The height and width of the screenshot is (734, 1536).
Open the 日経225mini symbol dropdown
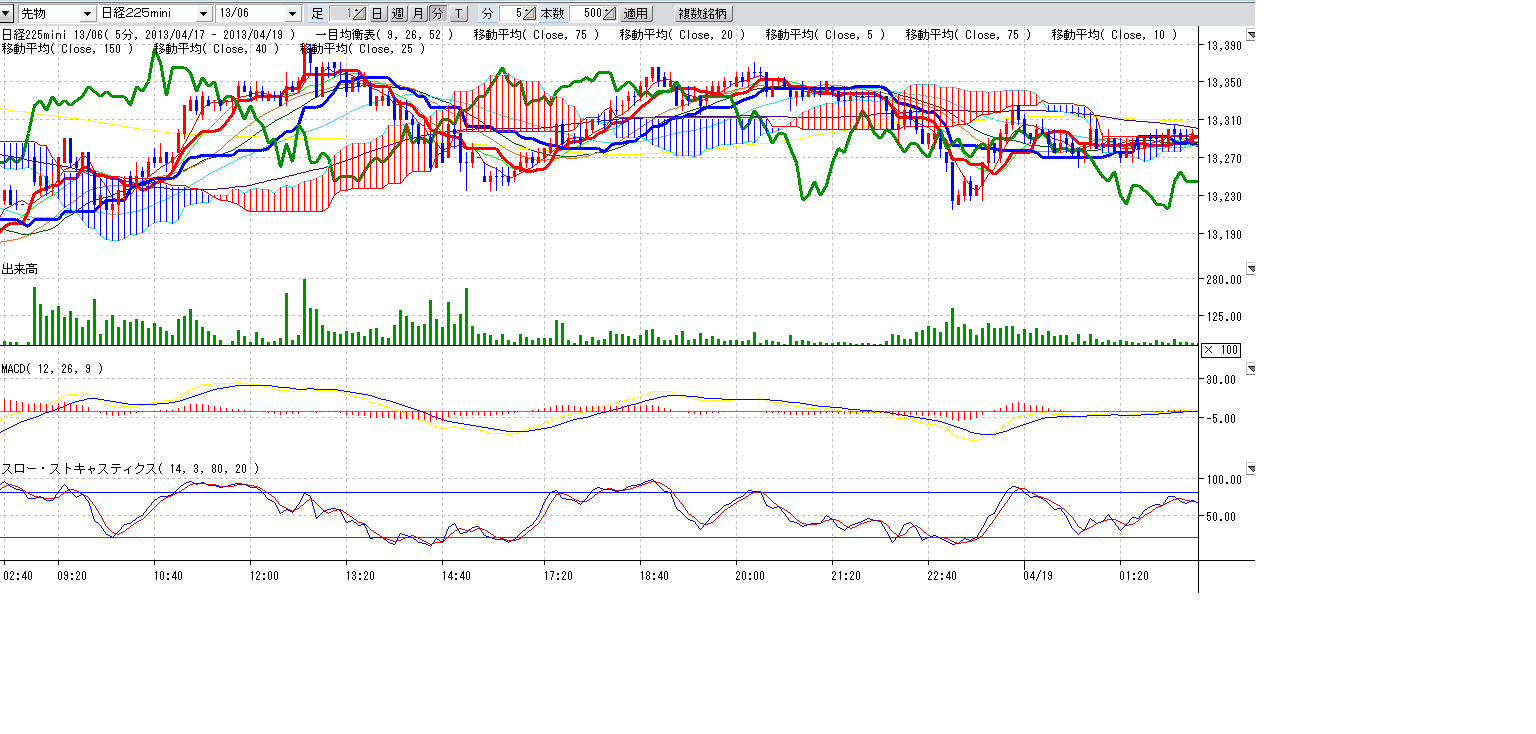point(204,14)
